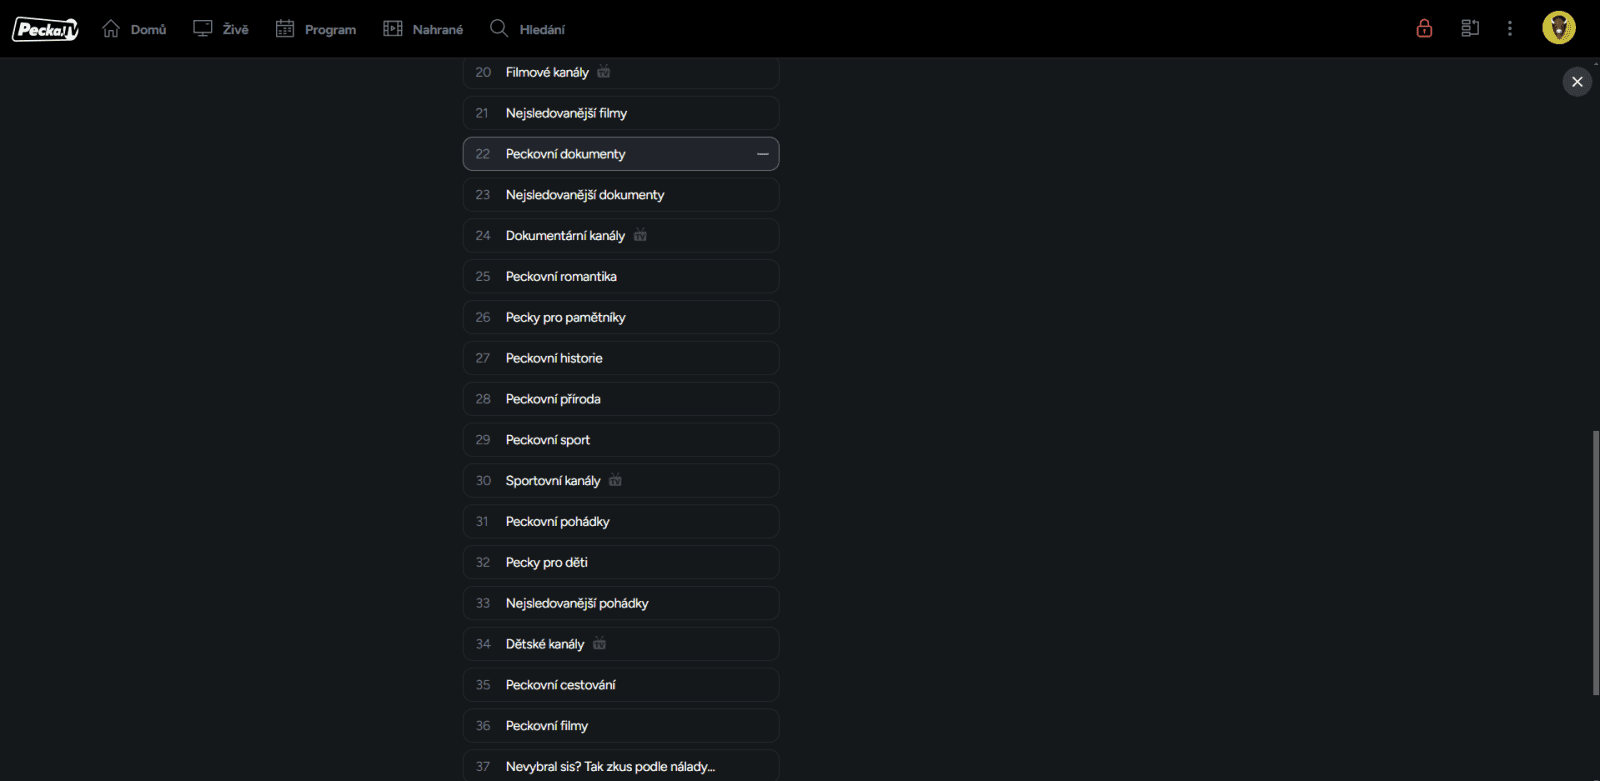Select row 23 Nejsledovanější dokumenty
This screenshot has height=781, width=1600.
(621, 195)
